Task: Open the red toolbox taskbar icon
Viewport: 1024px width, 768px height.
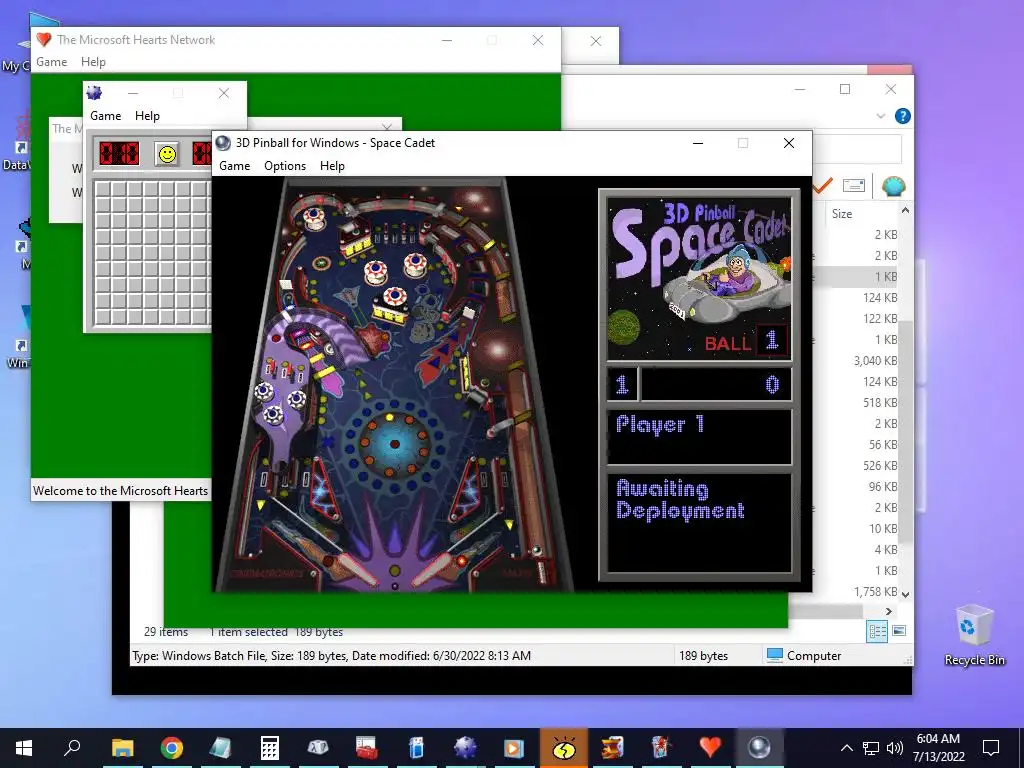Action: tap(367, 748)
